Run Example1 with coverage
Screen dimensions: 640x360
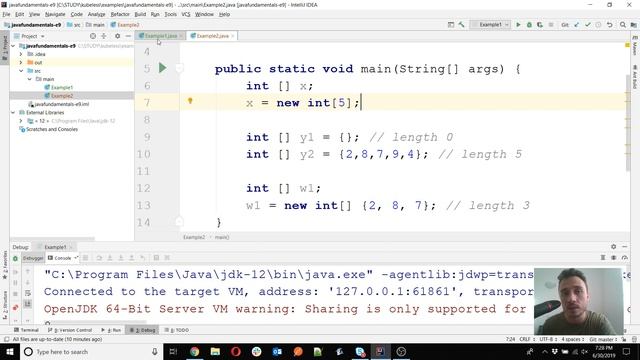click(540, 25)
